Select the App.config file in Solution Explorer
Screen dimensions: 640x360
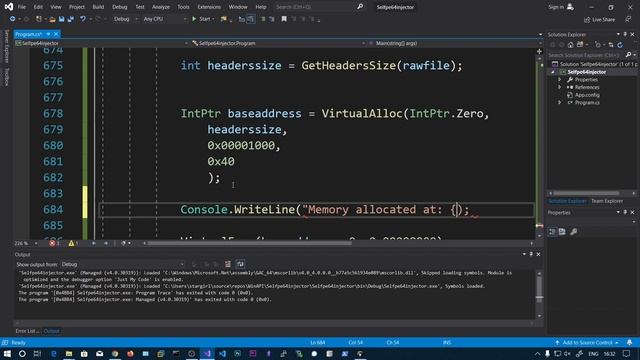click(x=587, y=95)
